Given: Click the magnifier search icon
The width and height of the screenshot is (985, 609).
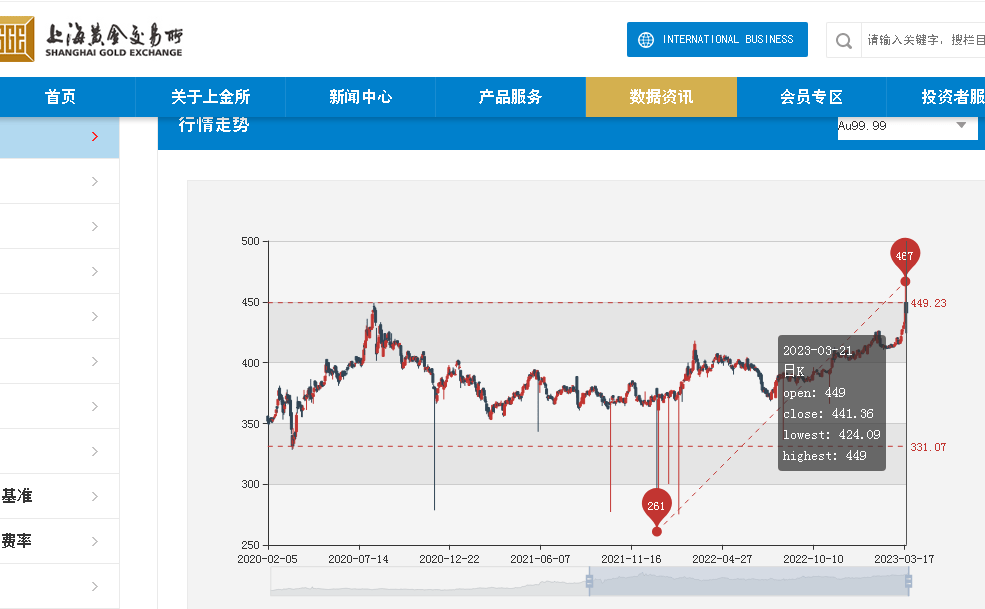Looking at the screenshot, I should [x=843, y=39].
